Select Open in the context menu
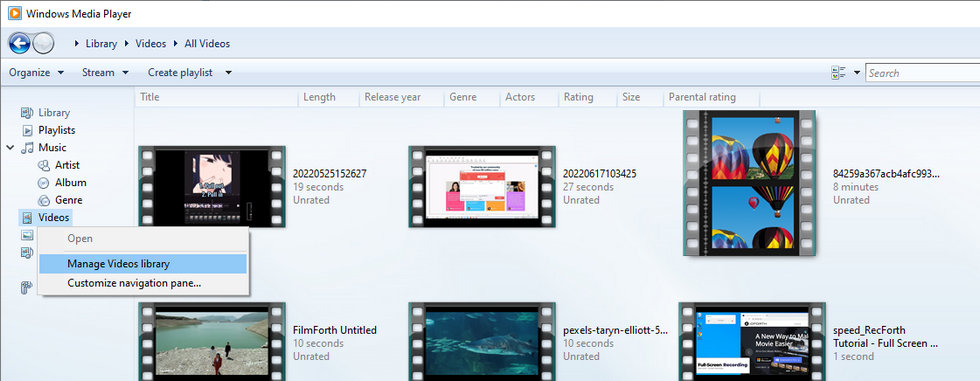The image size is (980, 381). [x=143, y=238]
